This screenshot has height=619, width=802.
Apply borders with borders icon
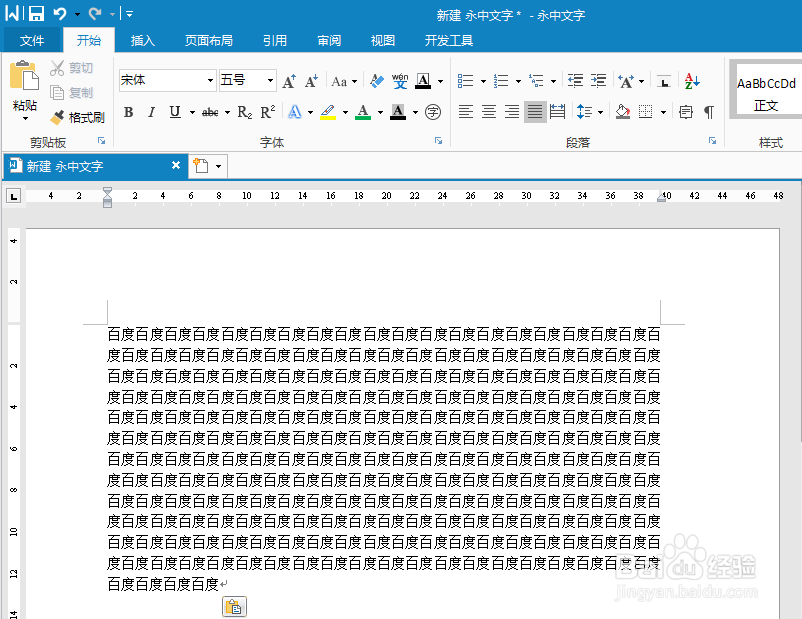coord(646,112)
